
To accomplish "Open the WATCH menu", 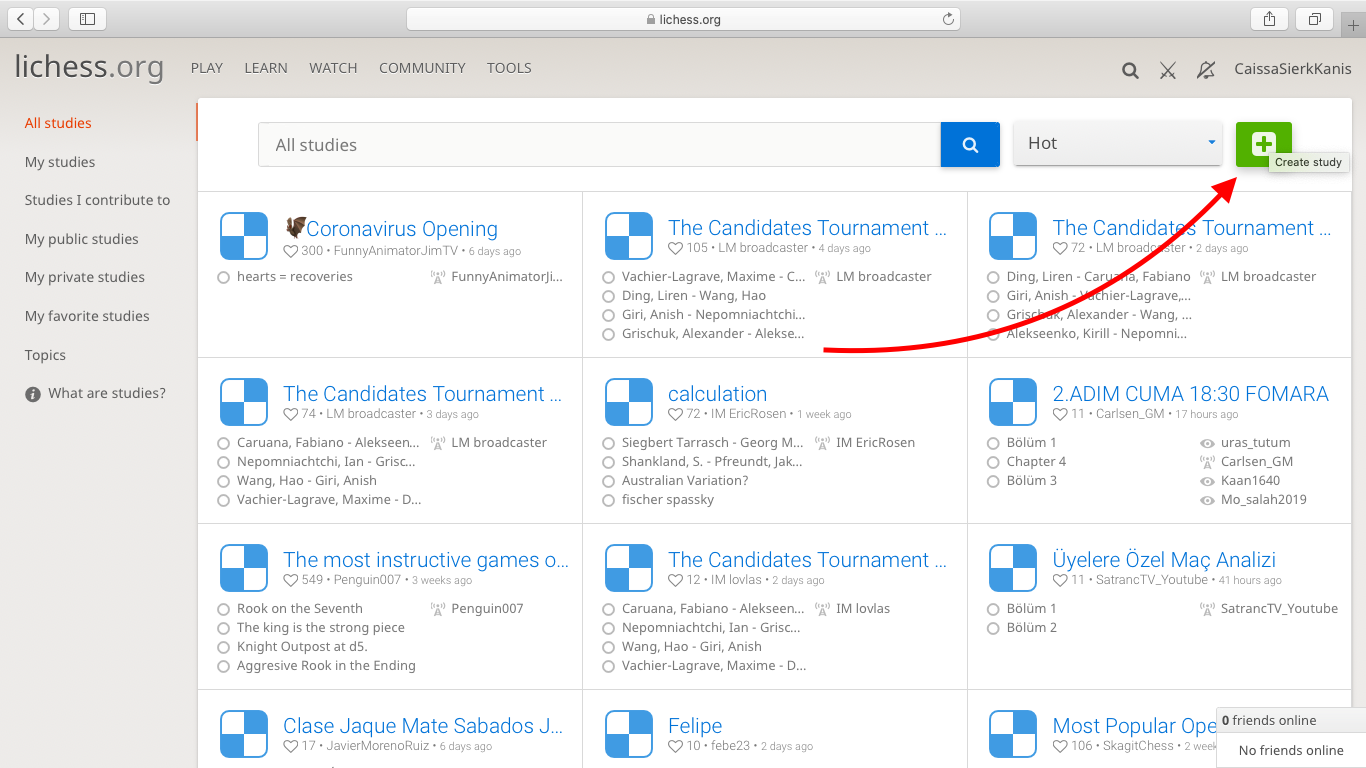I will click(x=333, y=68).
